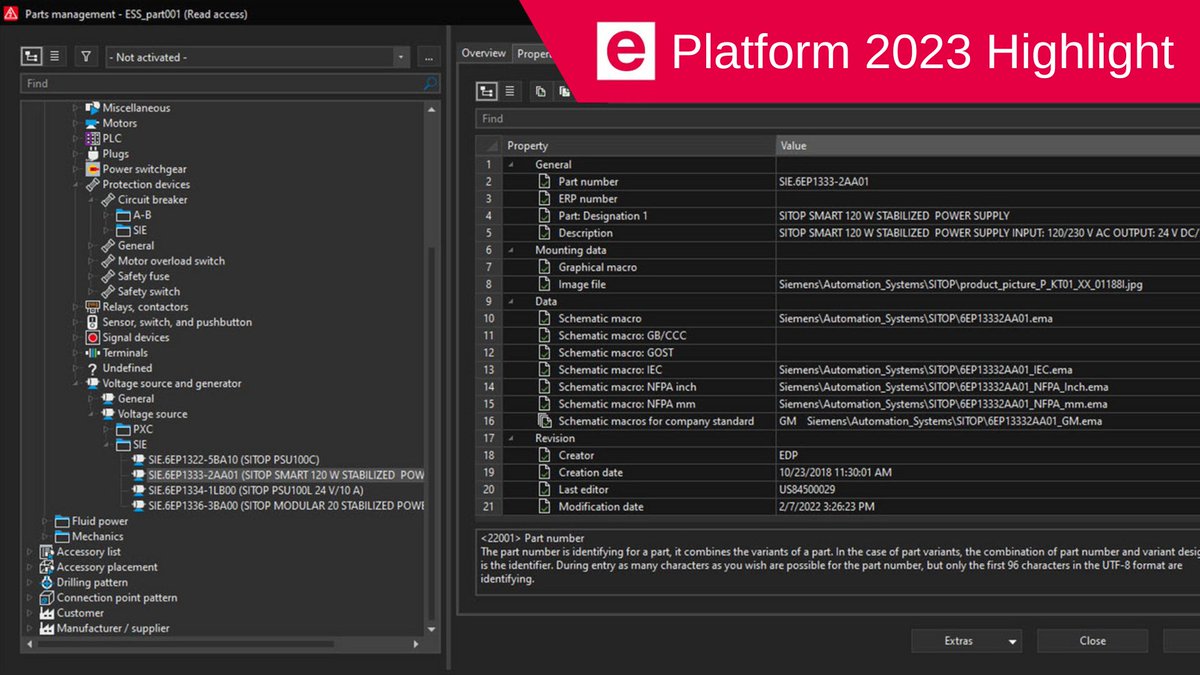Click the Accessory placement icon
Viewport: 1200px width, 675px height.
[x=47, y=567]
